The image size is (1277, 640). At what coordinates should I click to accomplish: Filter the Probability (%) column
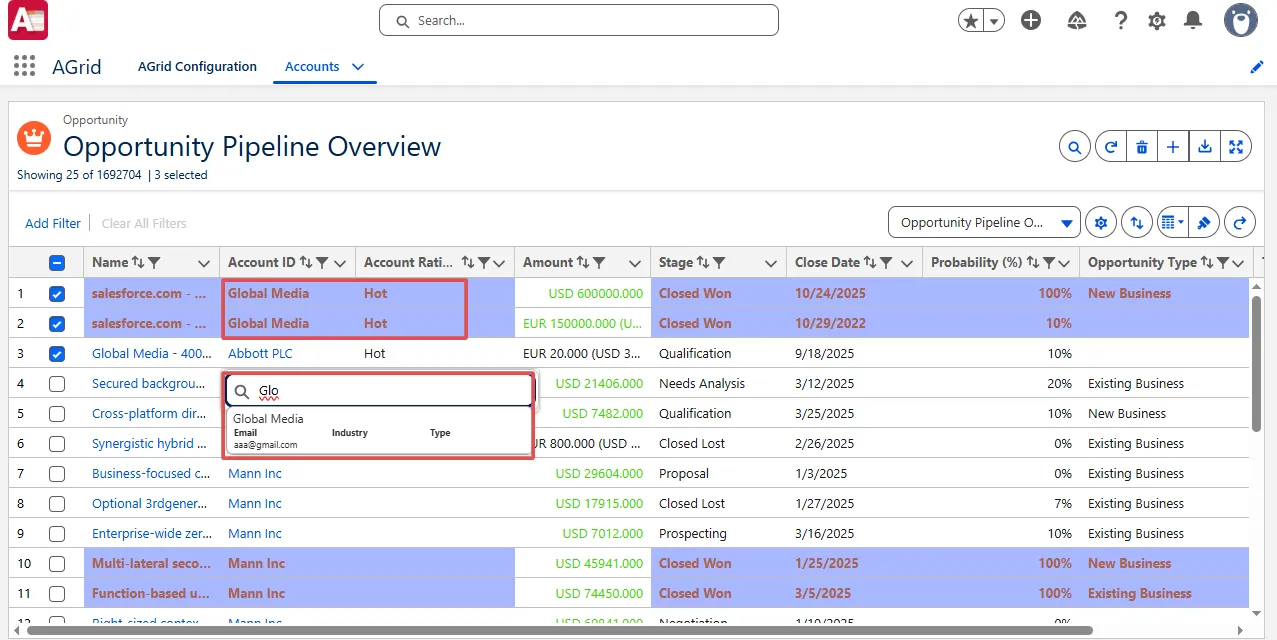(1049, 263)
